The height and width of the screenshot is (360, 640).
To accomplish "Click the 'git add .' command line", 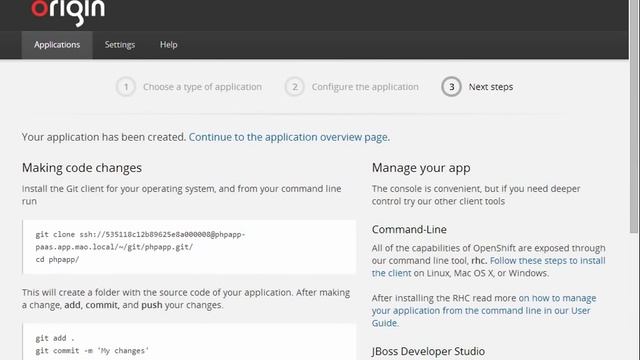I will click(55, 338).
